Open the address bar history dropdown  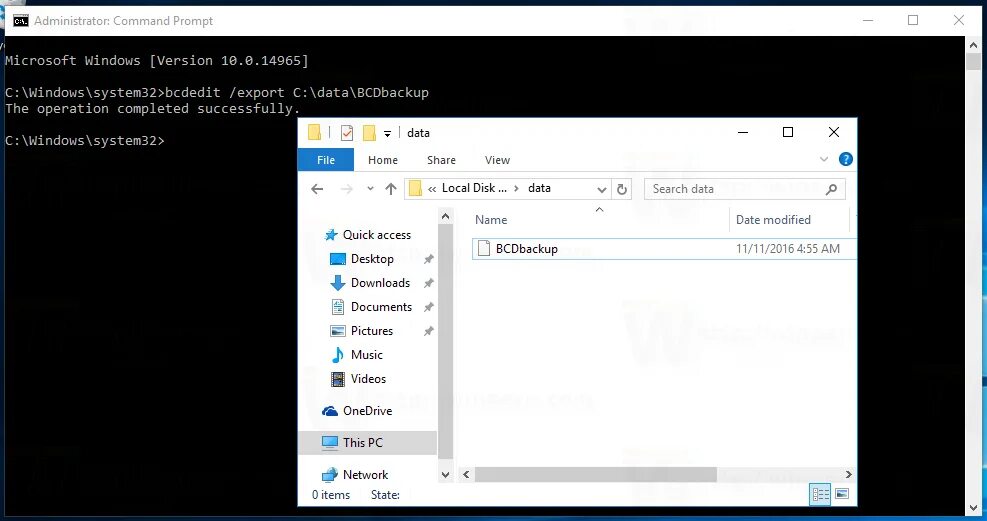[x=601, y=189]
